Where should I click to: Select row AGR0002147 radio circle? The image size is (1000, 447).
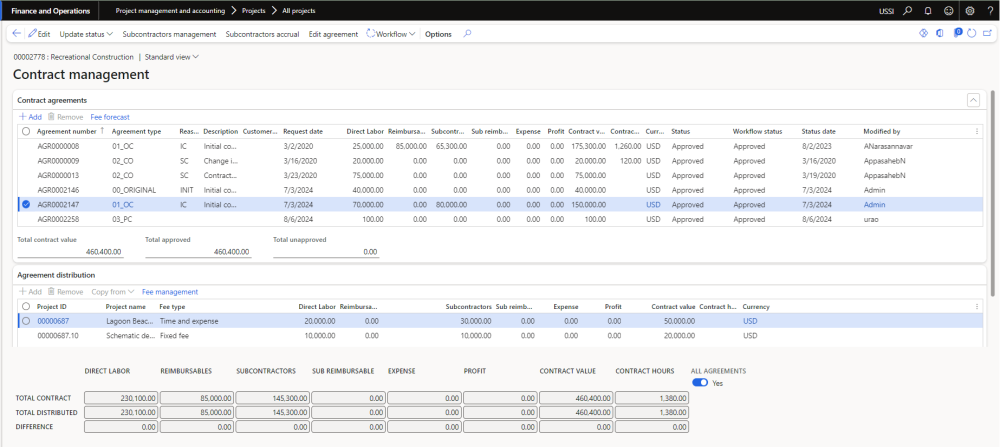(25, 204)
